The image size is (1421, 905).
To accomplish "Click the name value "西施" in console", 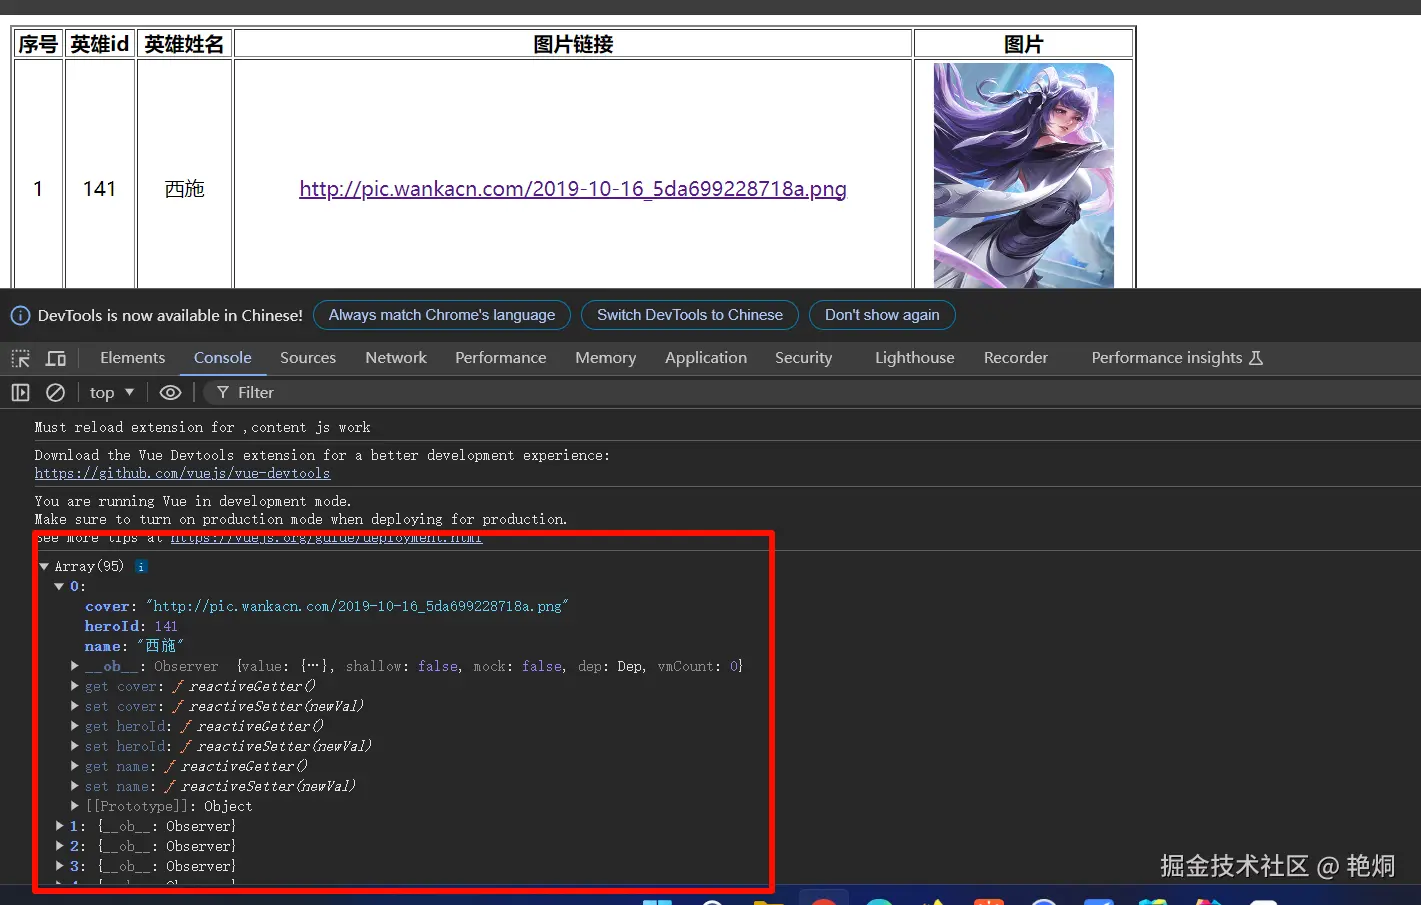I will click(x=160, y=647).
